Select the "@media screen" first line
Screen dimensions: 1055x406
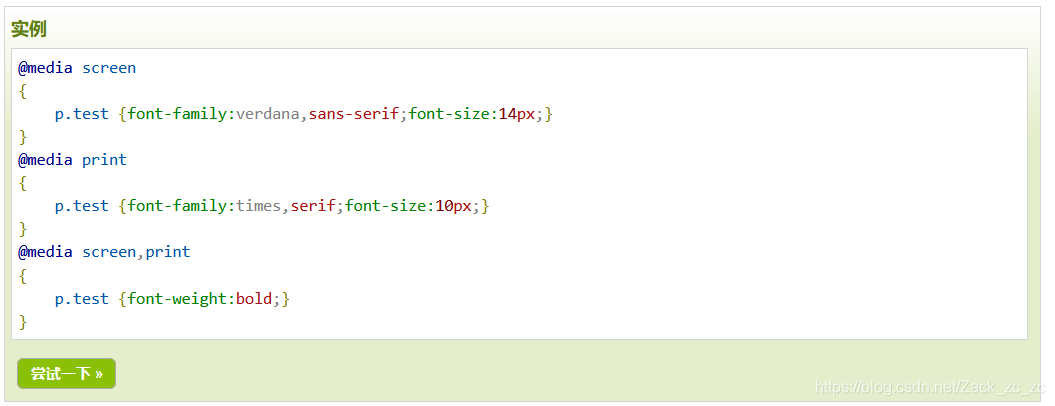(x=77, y=68)
